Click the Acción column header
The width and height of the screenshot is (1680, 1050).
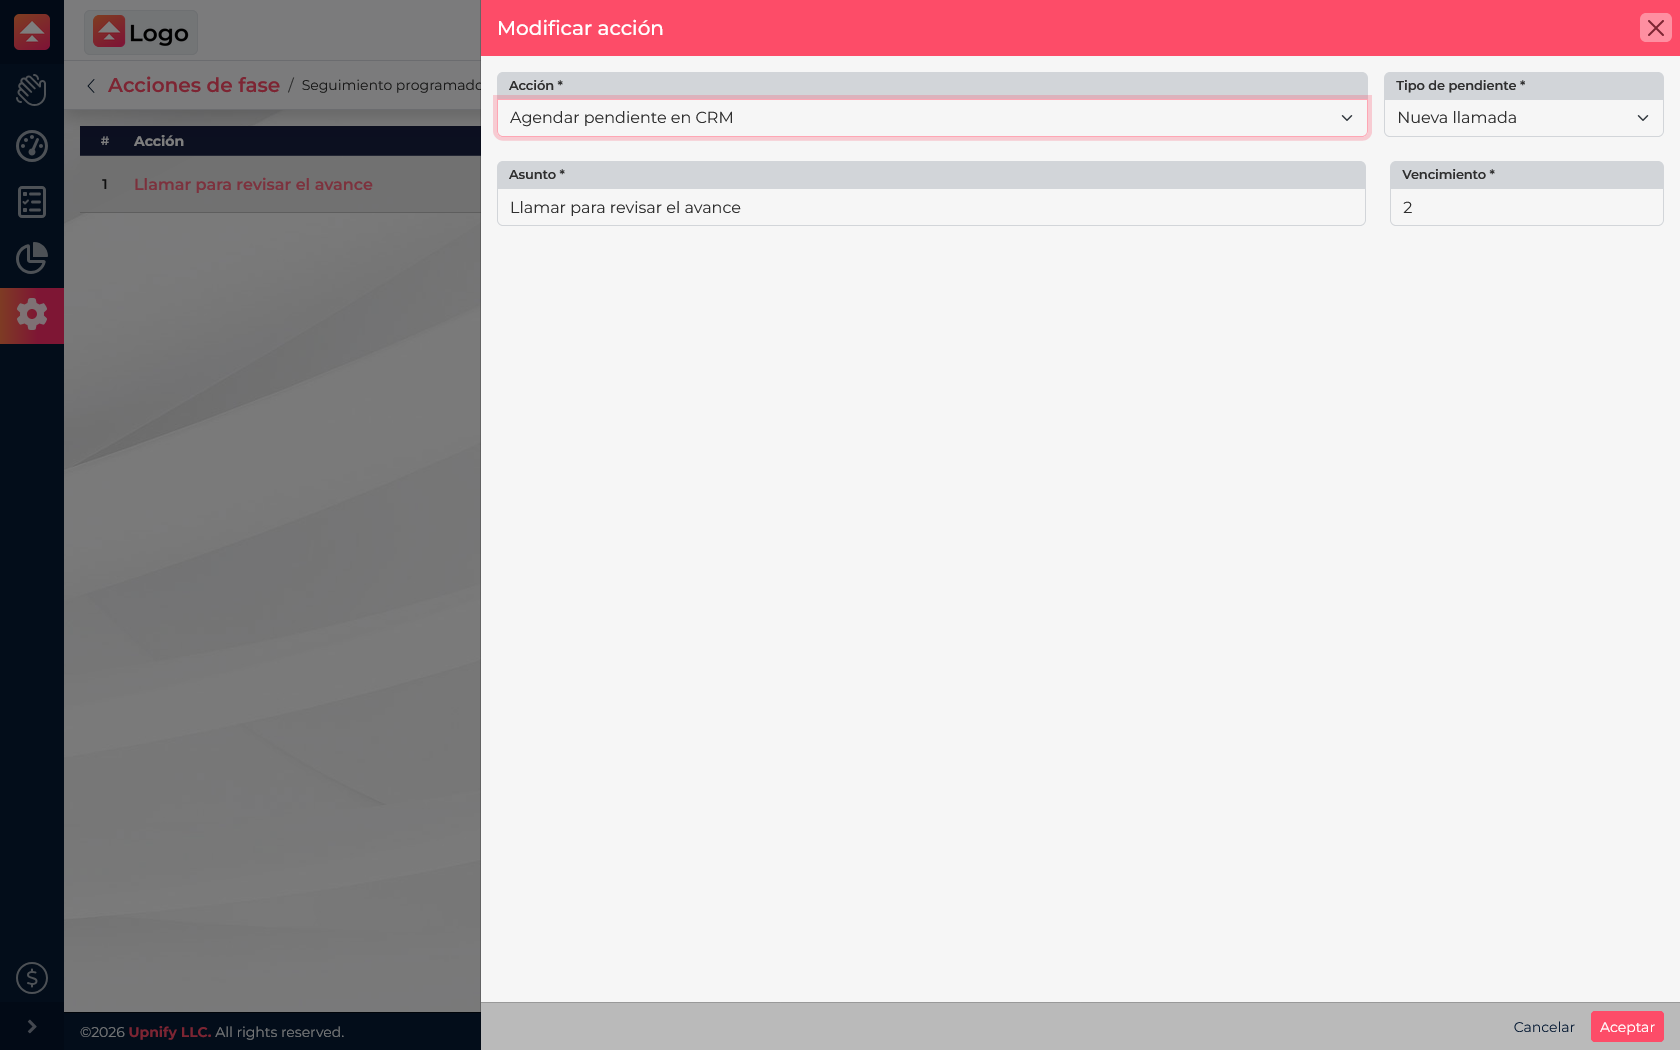point(159,141)
